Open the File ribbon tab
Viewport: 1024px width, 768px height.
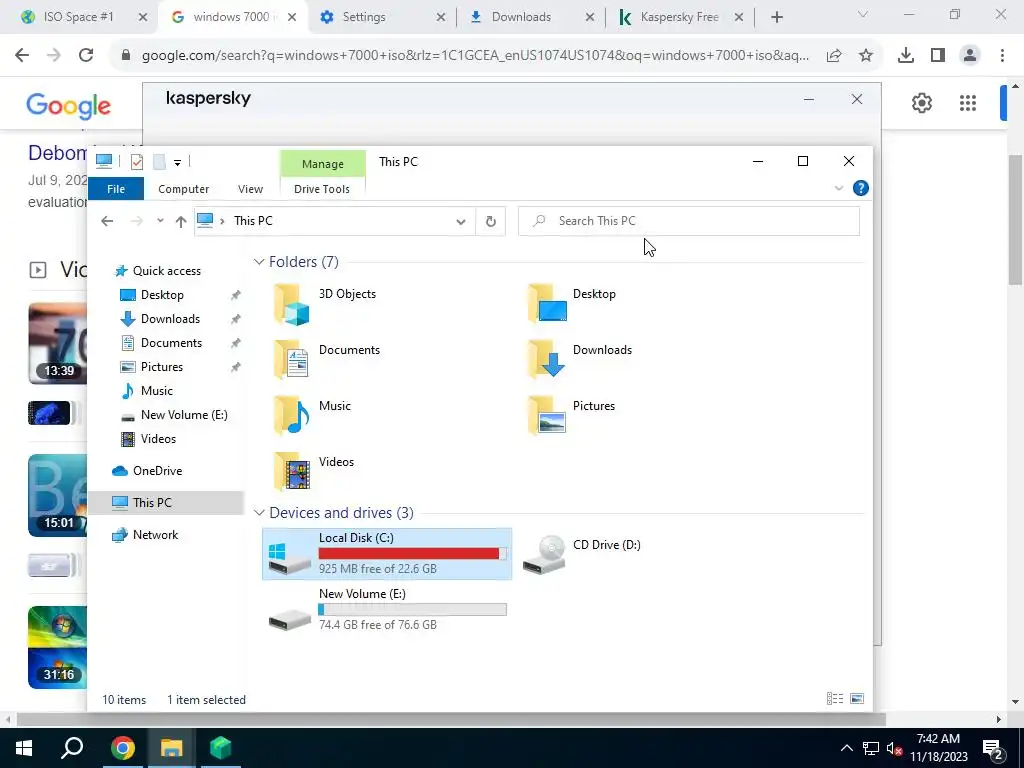116,189
